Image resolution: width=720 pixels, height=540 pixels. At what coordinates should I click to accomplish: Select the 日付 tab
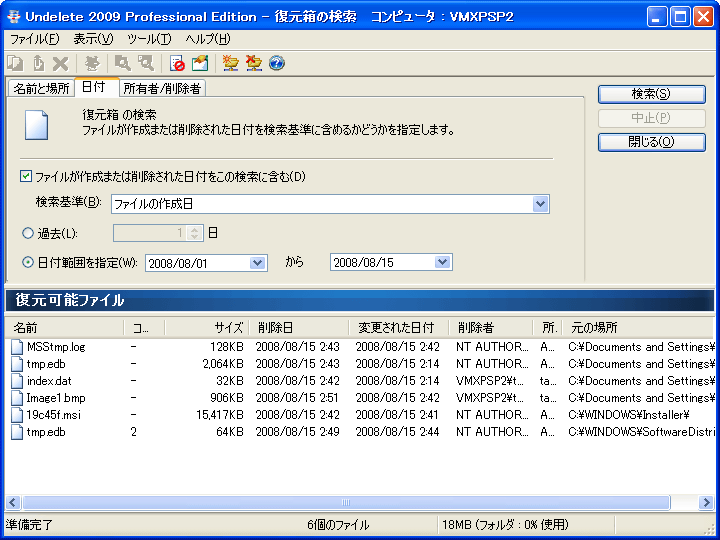tap(96, 87)
